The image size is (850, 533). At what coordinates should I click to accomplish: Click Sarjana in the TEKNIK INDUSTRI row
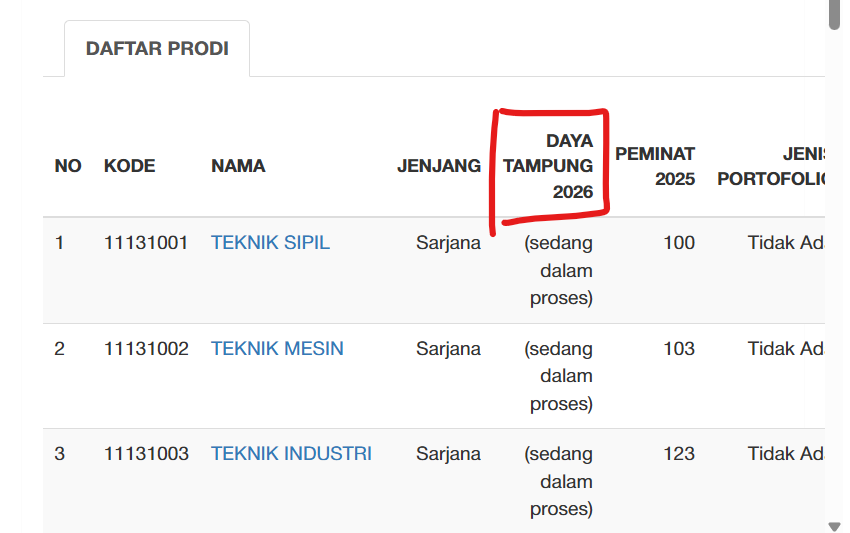pos(448,453)
